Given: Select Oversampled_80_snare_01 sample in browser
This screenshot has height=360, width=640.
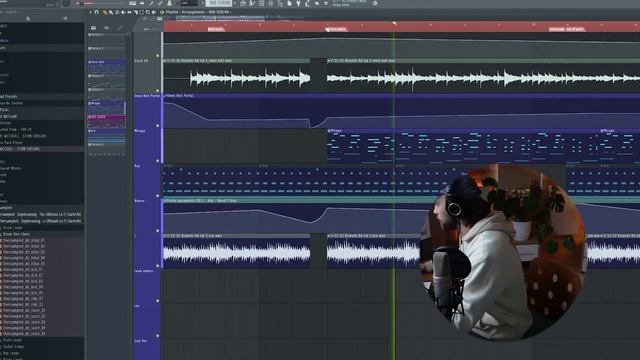Looking at the screenshot, I should pyautogui.click(x=24, y=310).
